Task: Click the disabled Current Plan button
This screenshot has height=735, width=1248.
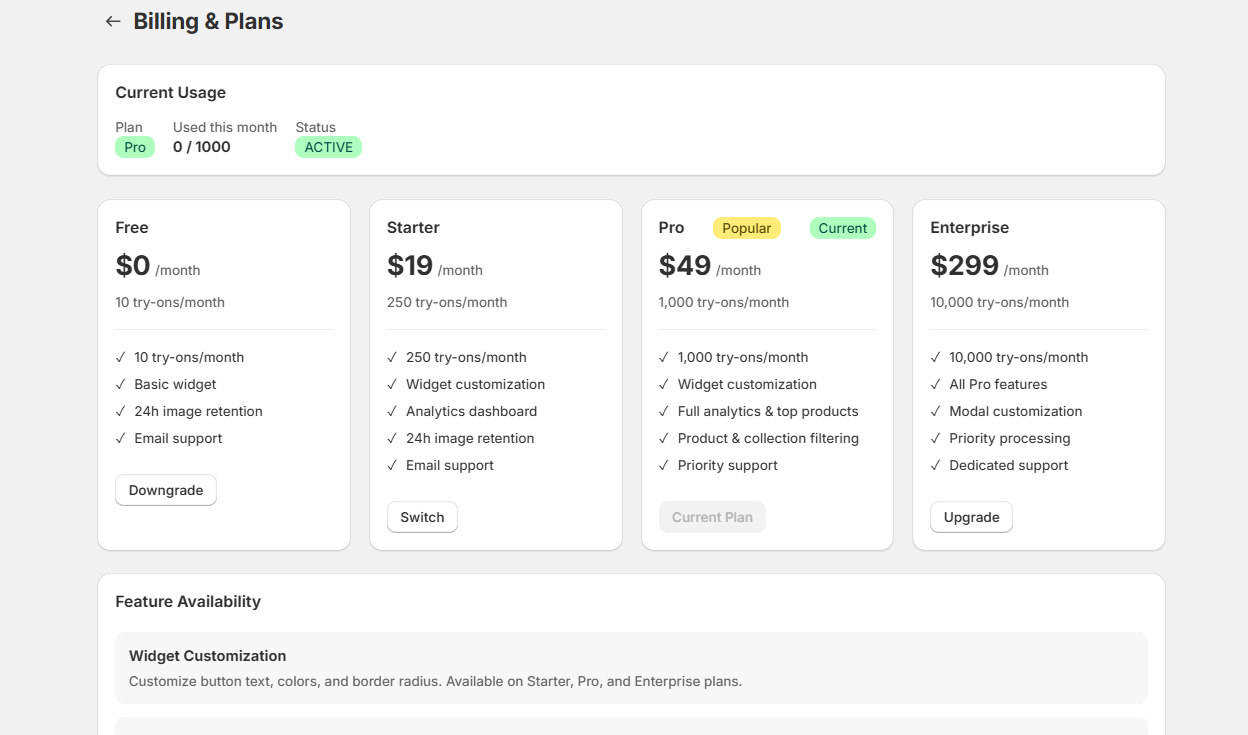Action: coord(712,516)
